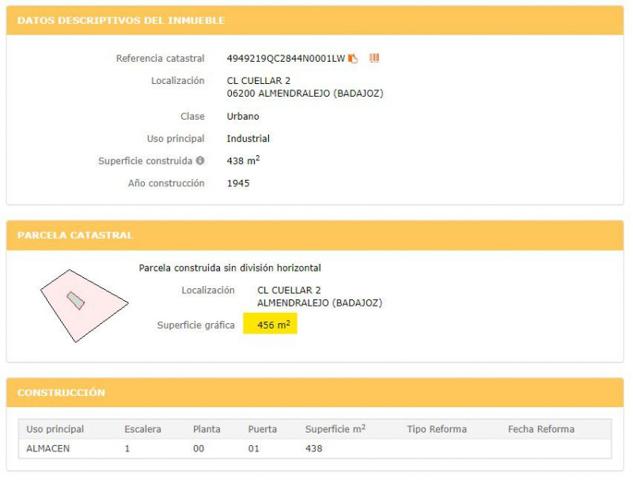
Task: Click the Puerta column header
Action: (x=263, y=429)
